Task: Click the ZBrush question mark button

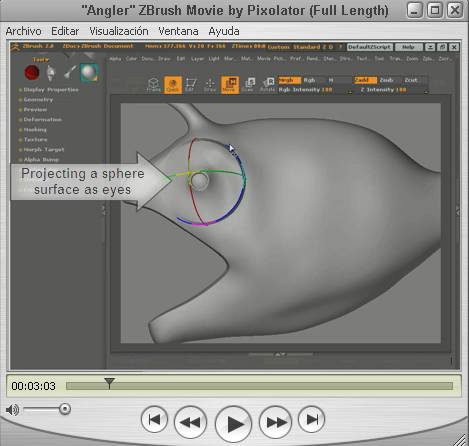Action: click(340, 47)
